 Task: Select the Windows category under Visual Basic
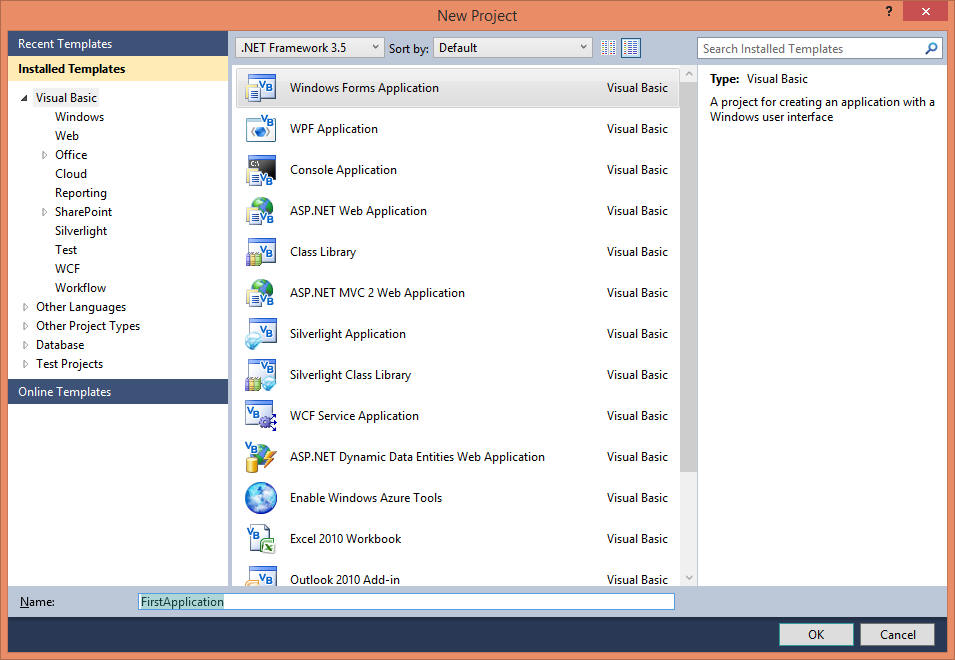79,117
